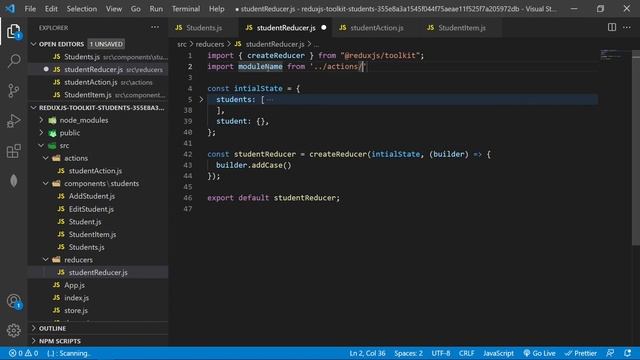This screenshot has height=360, width=640.
Task: Collapse the Open Editors section
Action: tap(34, 44)
